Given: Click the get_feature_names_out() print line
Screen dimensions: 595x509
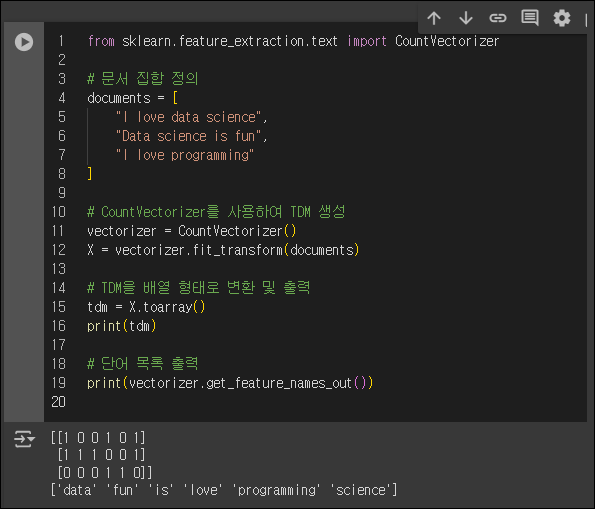Looking at the screenshot, I should click(230, 383).
